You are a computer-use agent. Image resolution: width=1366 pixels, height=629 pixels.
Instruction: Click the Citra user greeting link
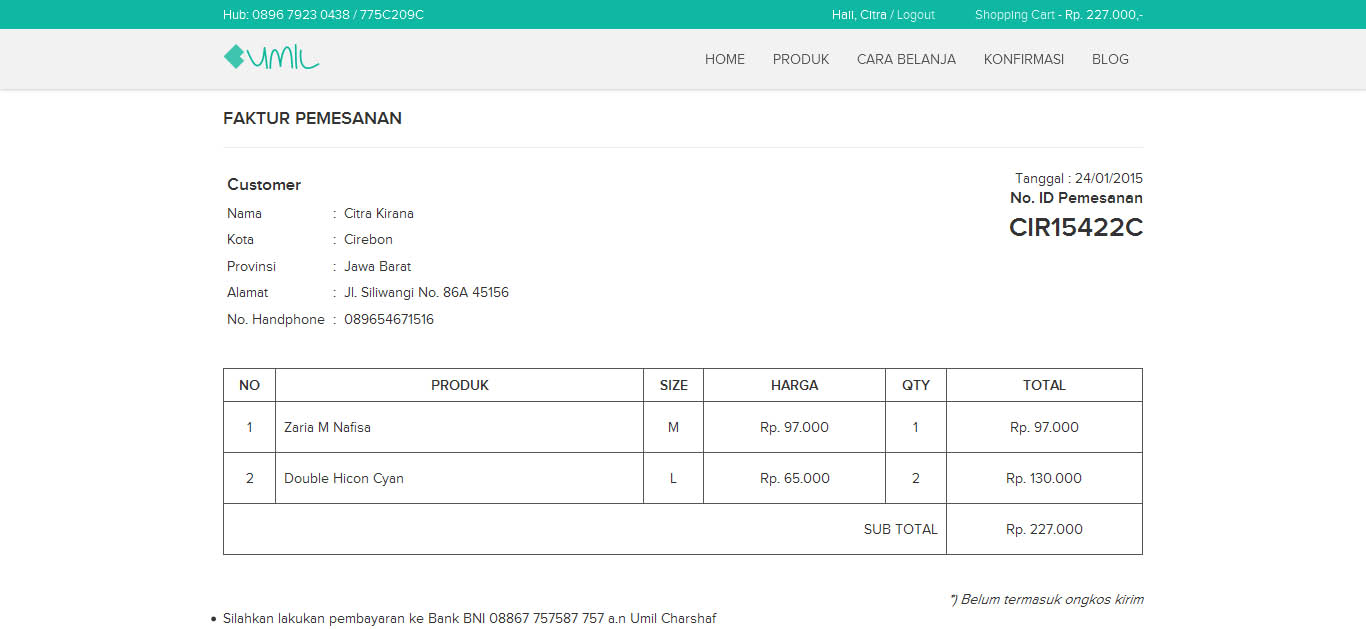click(859, 15)
